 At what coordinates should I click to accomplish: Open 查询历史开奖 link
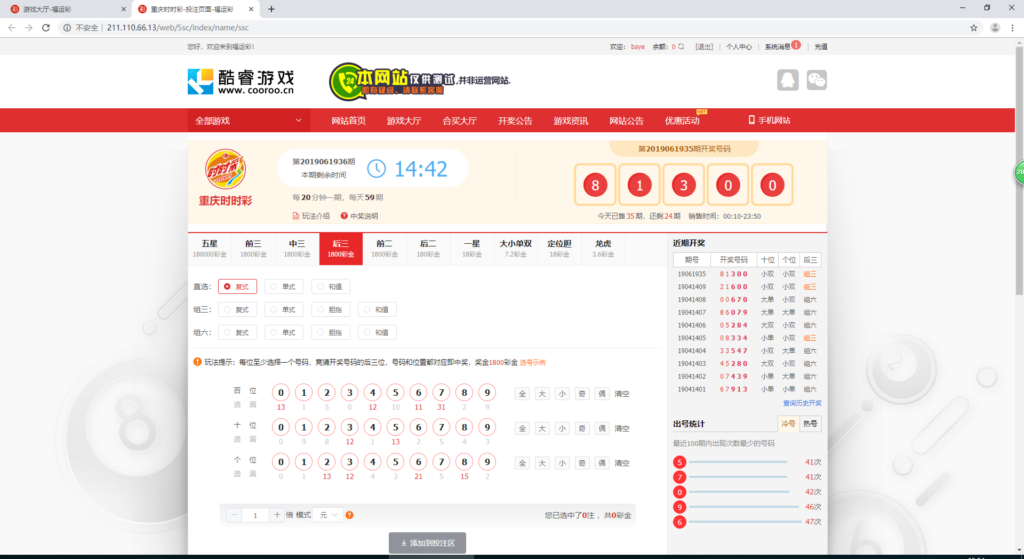tap(803, 403)
